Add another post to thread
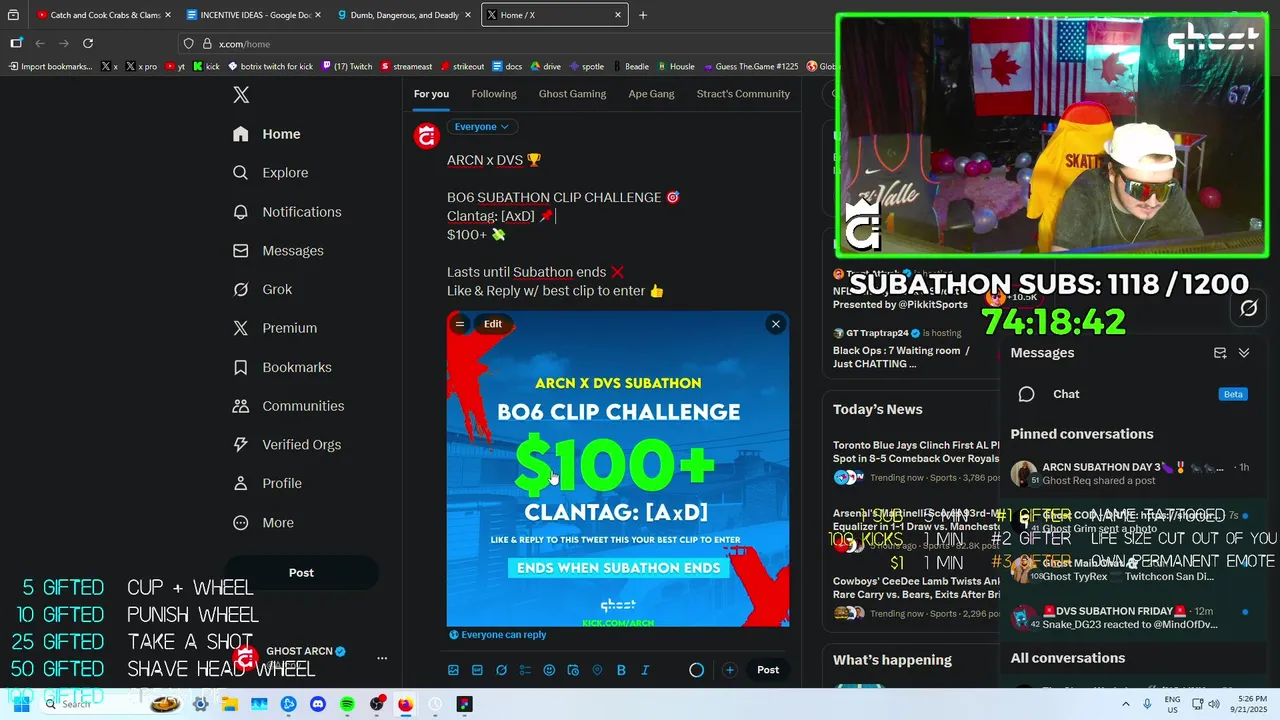Screen dimensions: 1280x720 729,670
